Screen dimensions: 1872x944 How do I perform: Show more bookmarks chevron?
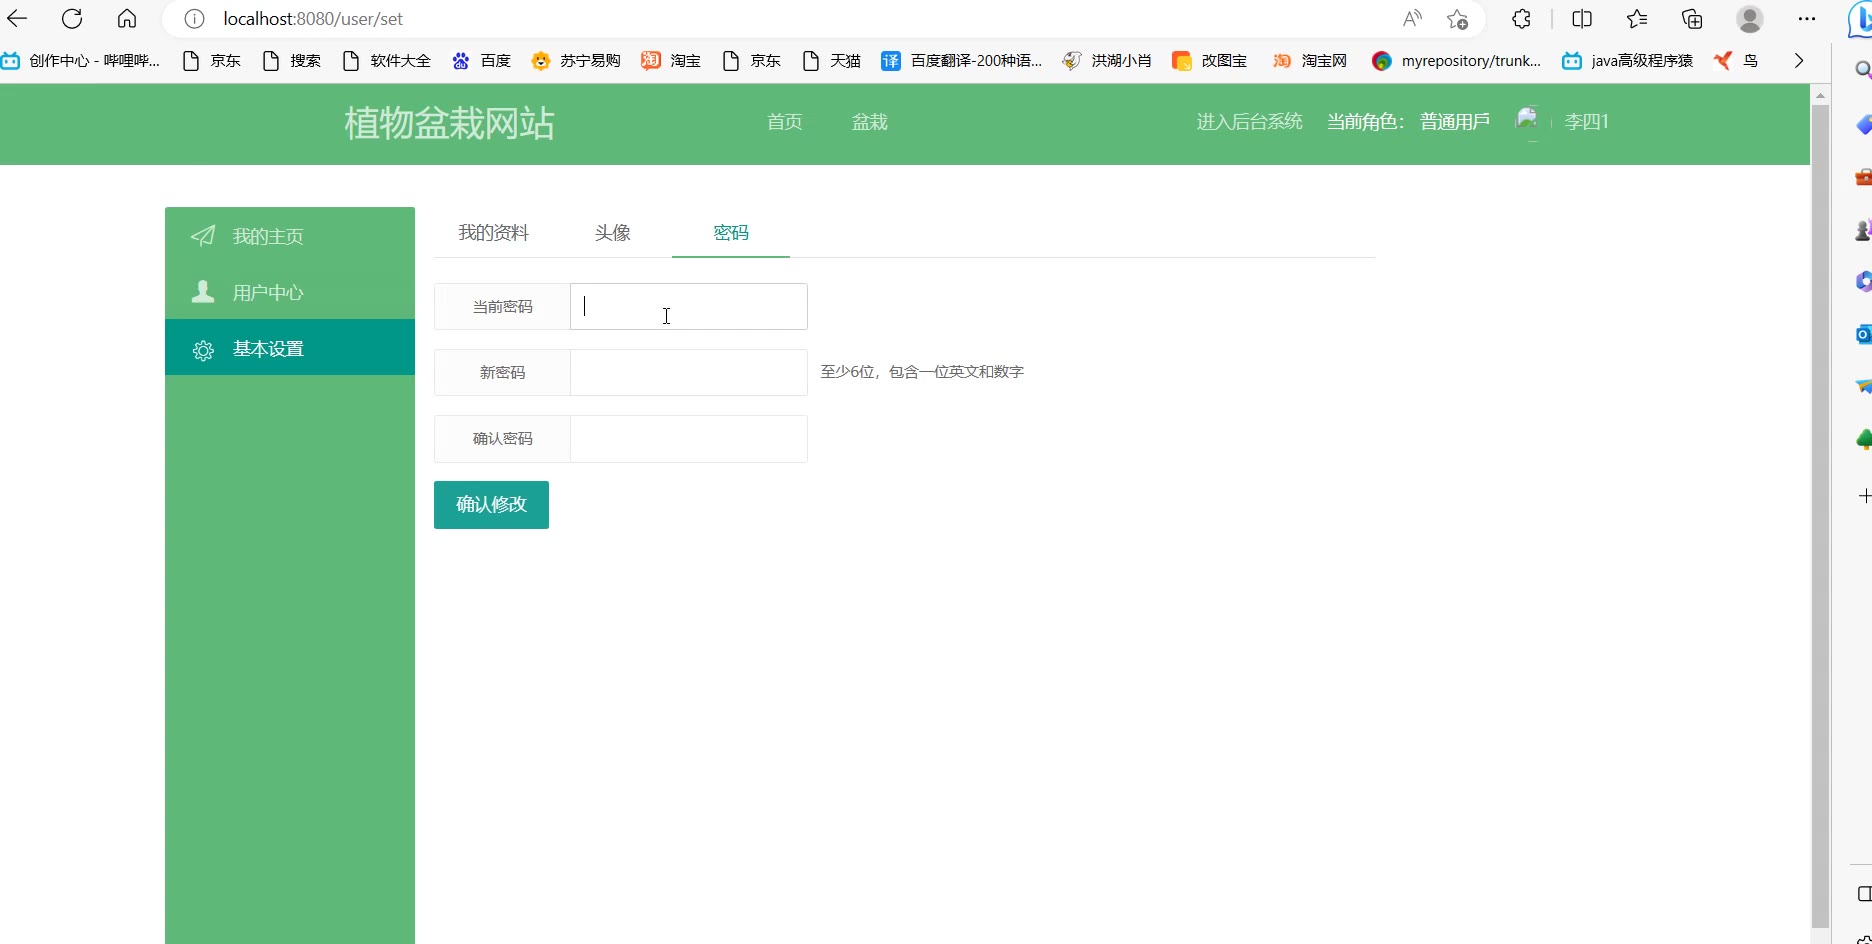pos(1799,61)
